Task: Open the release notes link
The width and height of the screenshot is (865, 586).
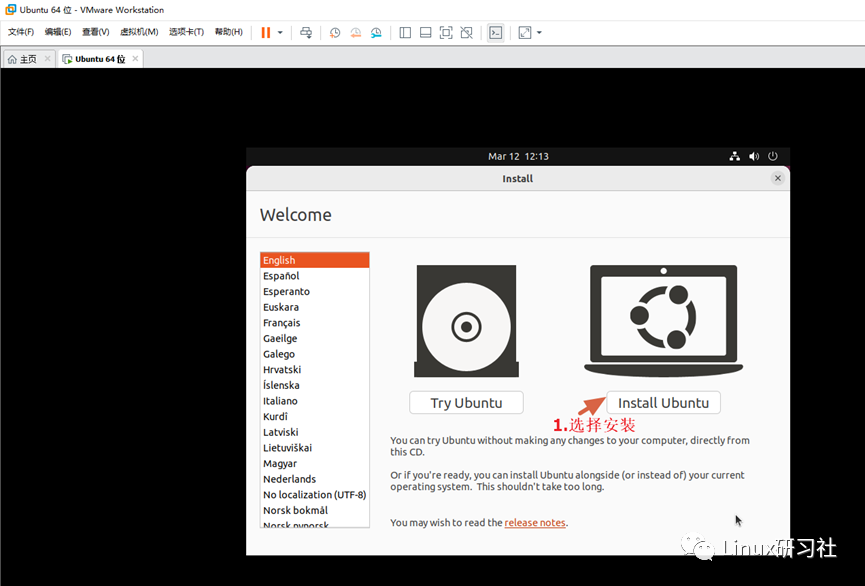Action: point(535,523)
